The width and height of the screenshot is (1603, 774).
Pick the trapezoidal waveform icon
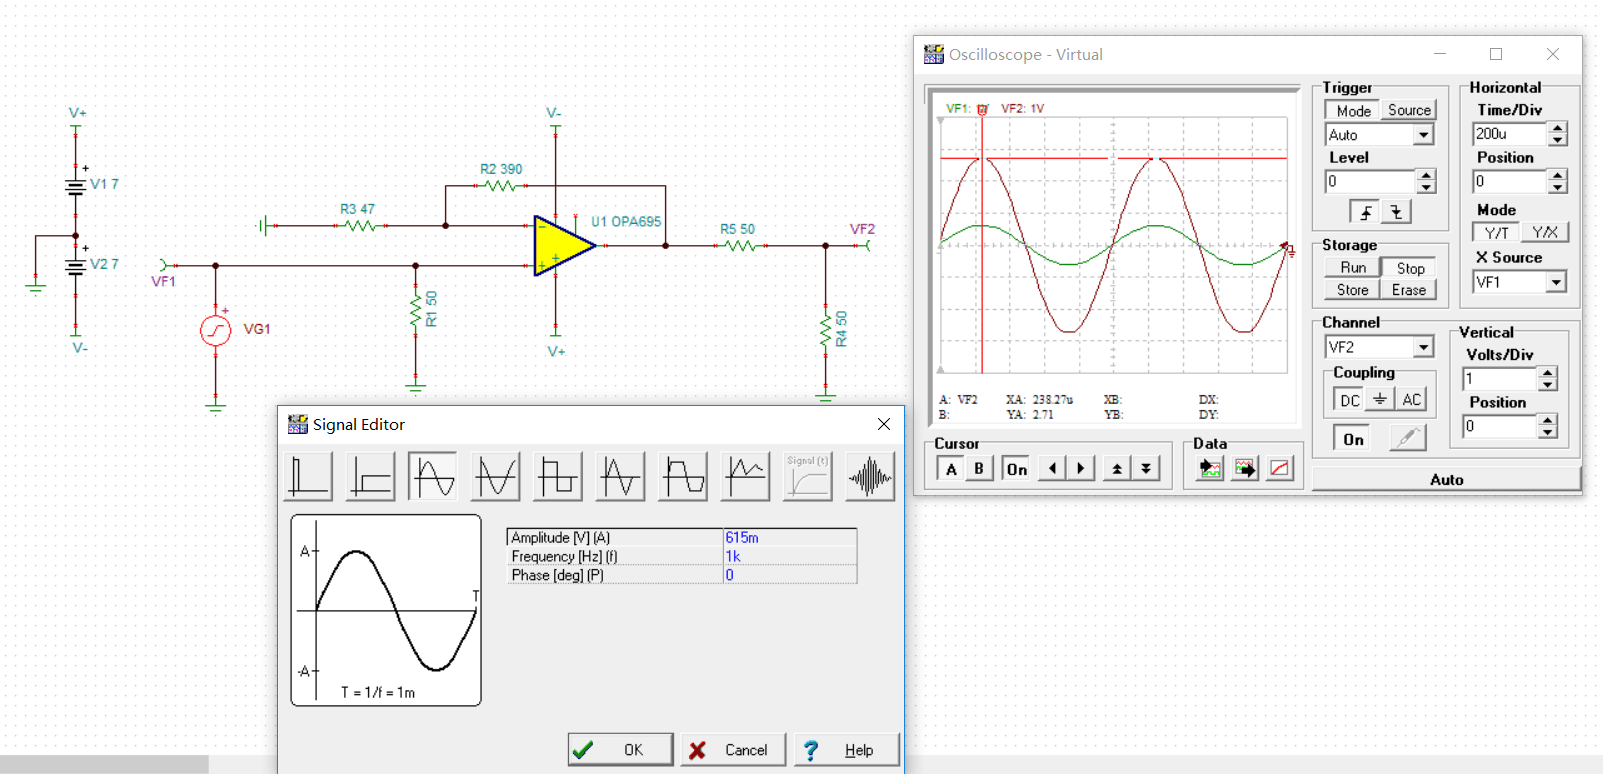tap(683, 475)
